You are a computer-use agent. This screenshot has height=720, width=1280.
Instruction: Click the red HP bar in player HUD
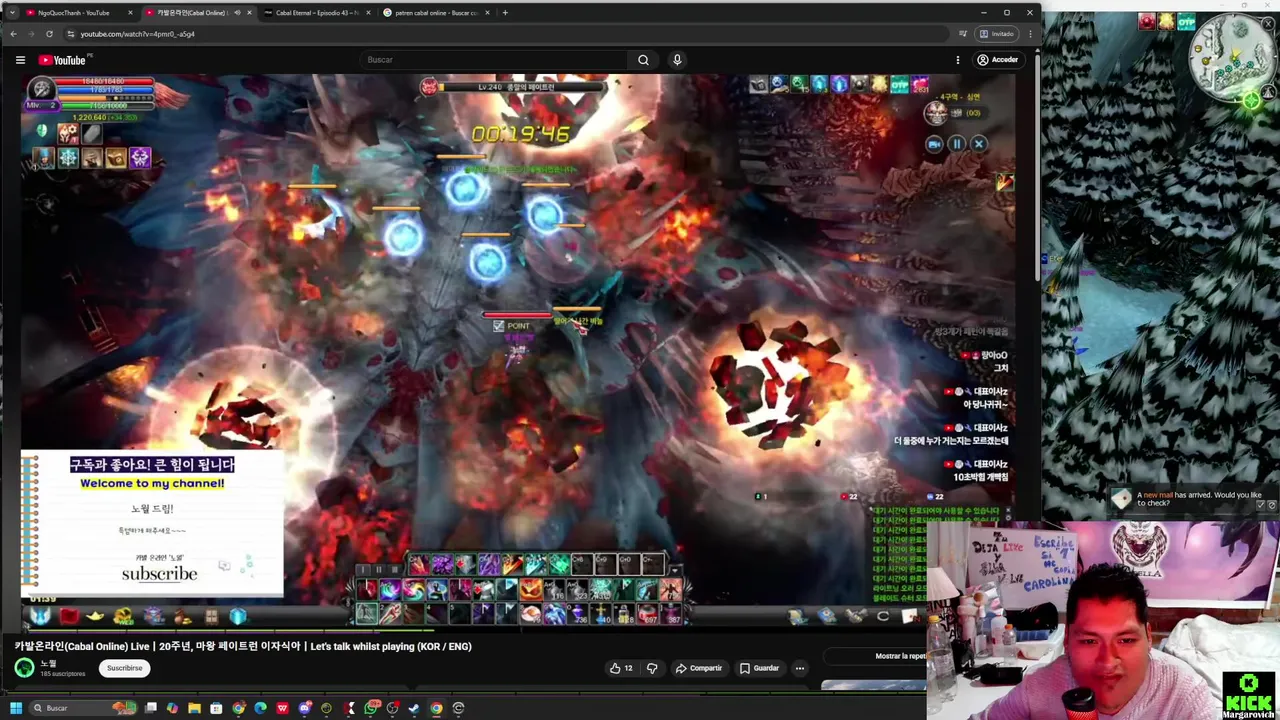coord(106,81)
